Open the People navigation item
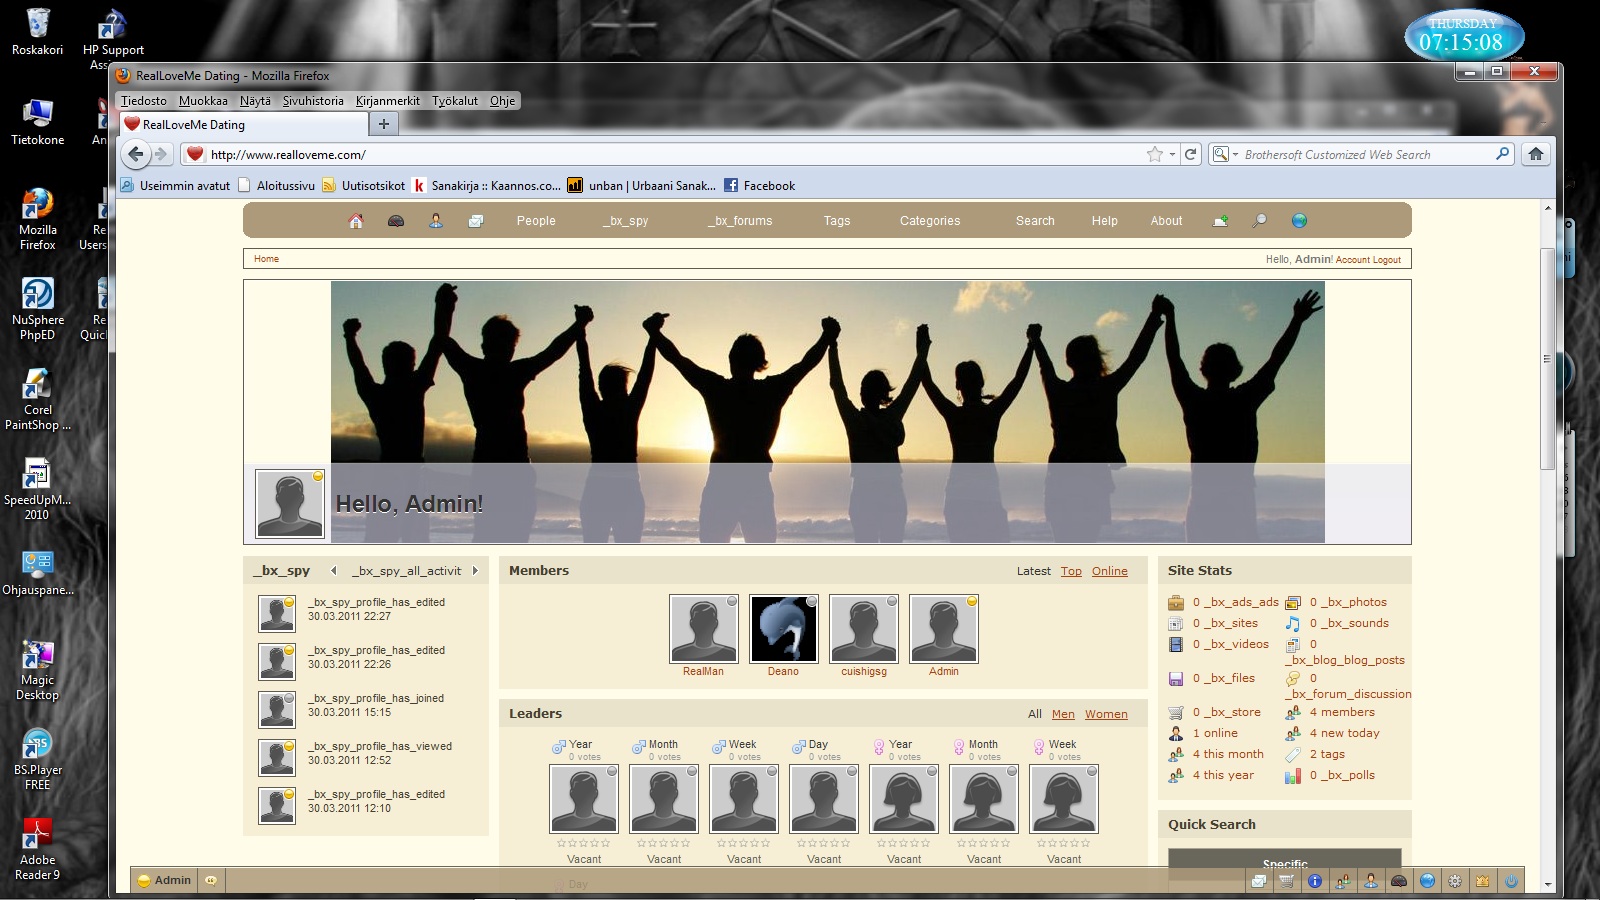This screenshot has height=900, width=1600. [x=536, y=221]
